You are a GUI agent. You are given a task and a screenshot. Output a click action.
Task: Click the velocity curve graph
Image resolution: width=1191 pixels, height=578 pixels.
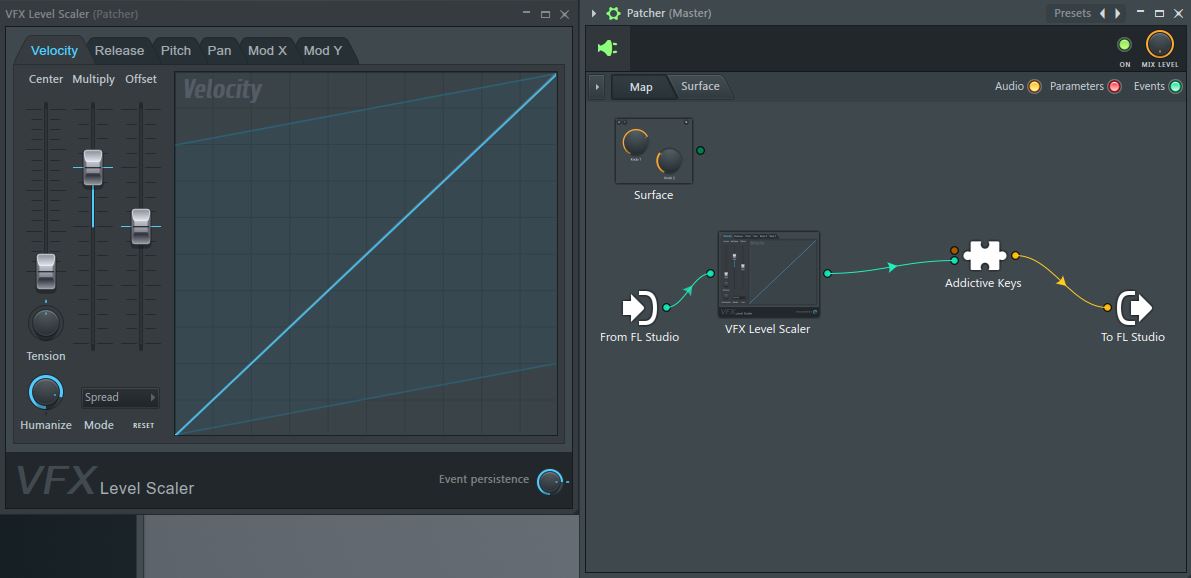tap(366, 254)
